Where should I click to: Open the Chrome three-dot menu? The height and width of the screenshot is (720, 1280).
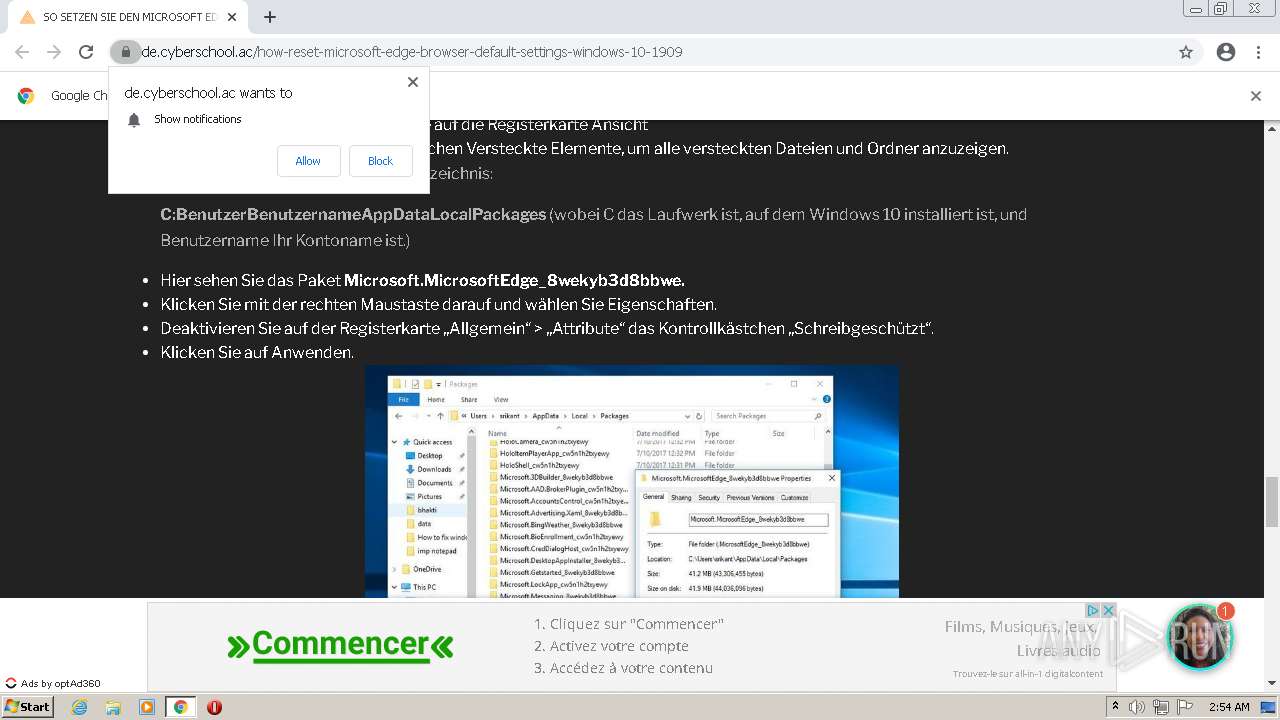coord(1258,52)
